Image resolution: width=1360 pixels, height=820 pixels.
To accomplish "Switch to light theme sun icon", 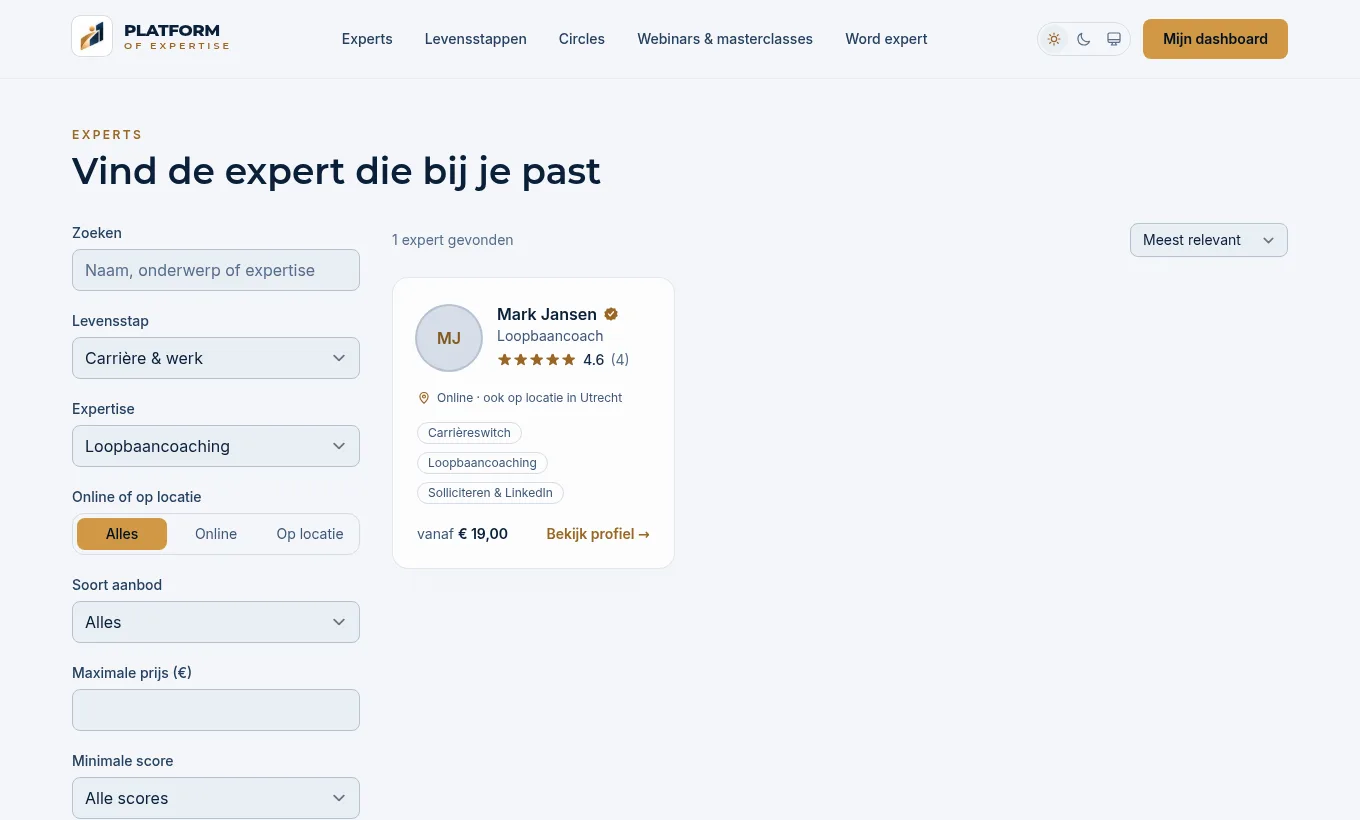I will pyautogui.click(x=1054, y=39).
